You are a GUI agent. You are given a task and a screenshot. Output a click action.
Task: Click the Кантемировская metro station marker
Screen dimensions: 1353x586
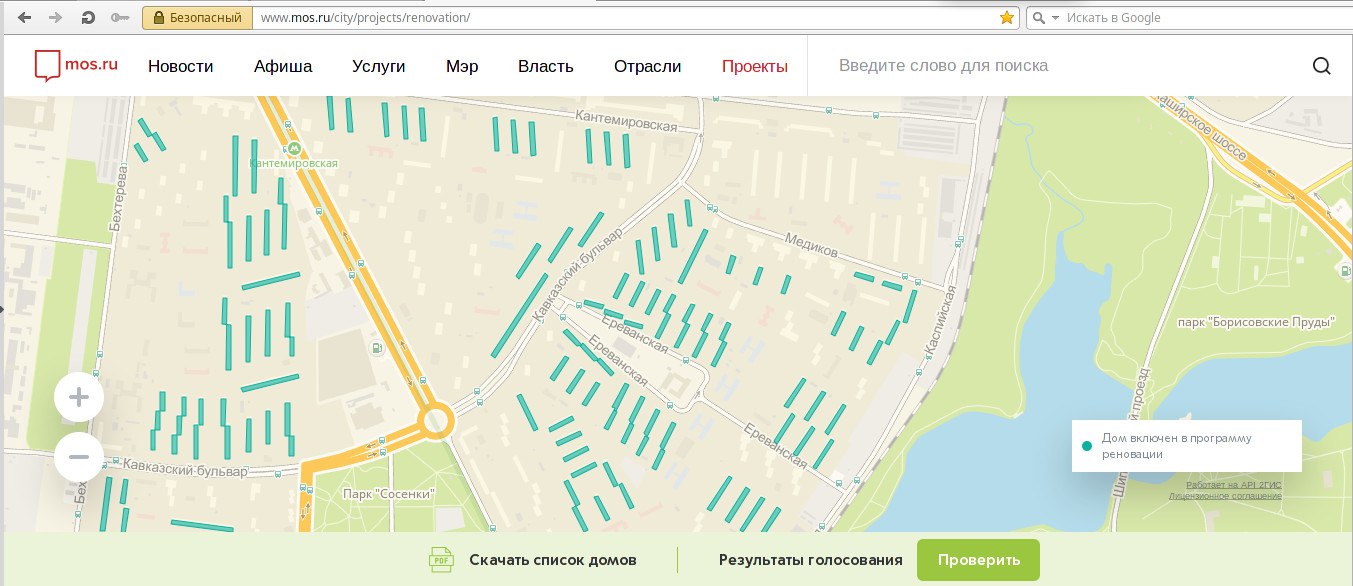(293, 150)
